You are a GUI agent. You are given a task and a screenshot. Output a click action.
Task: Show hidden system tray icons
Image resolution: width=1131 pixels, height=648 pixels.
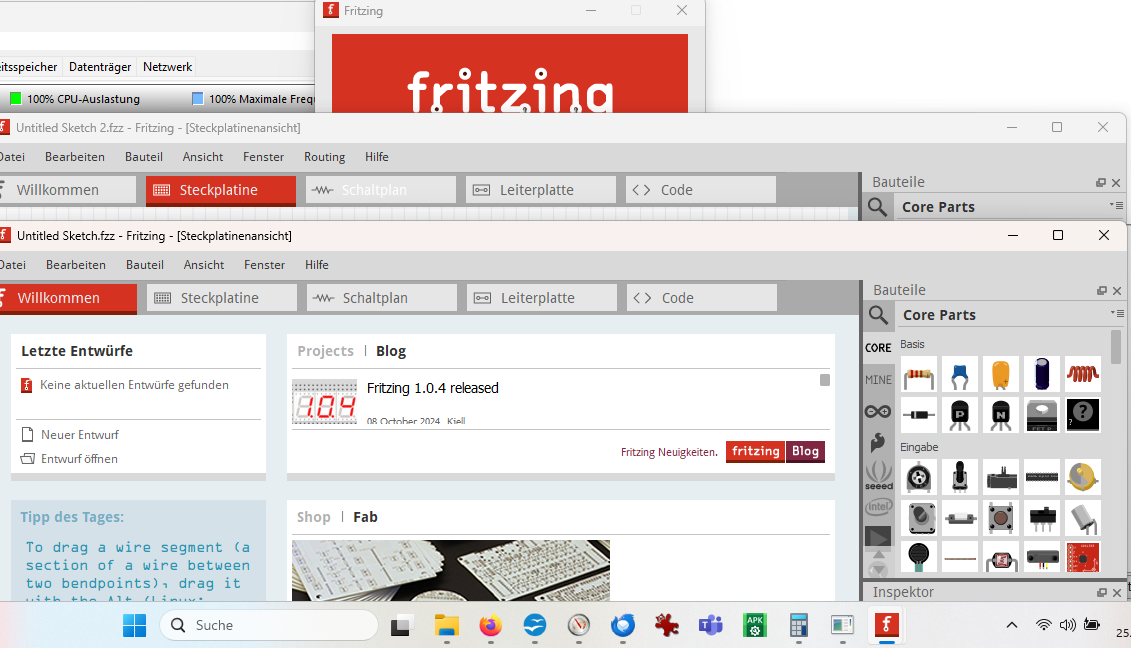(1011, 625)
